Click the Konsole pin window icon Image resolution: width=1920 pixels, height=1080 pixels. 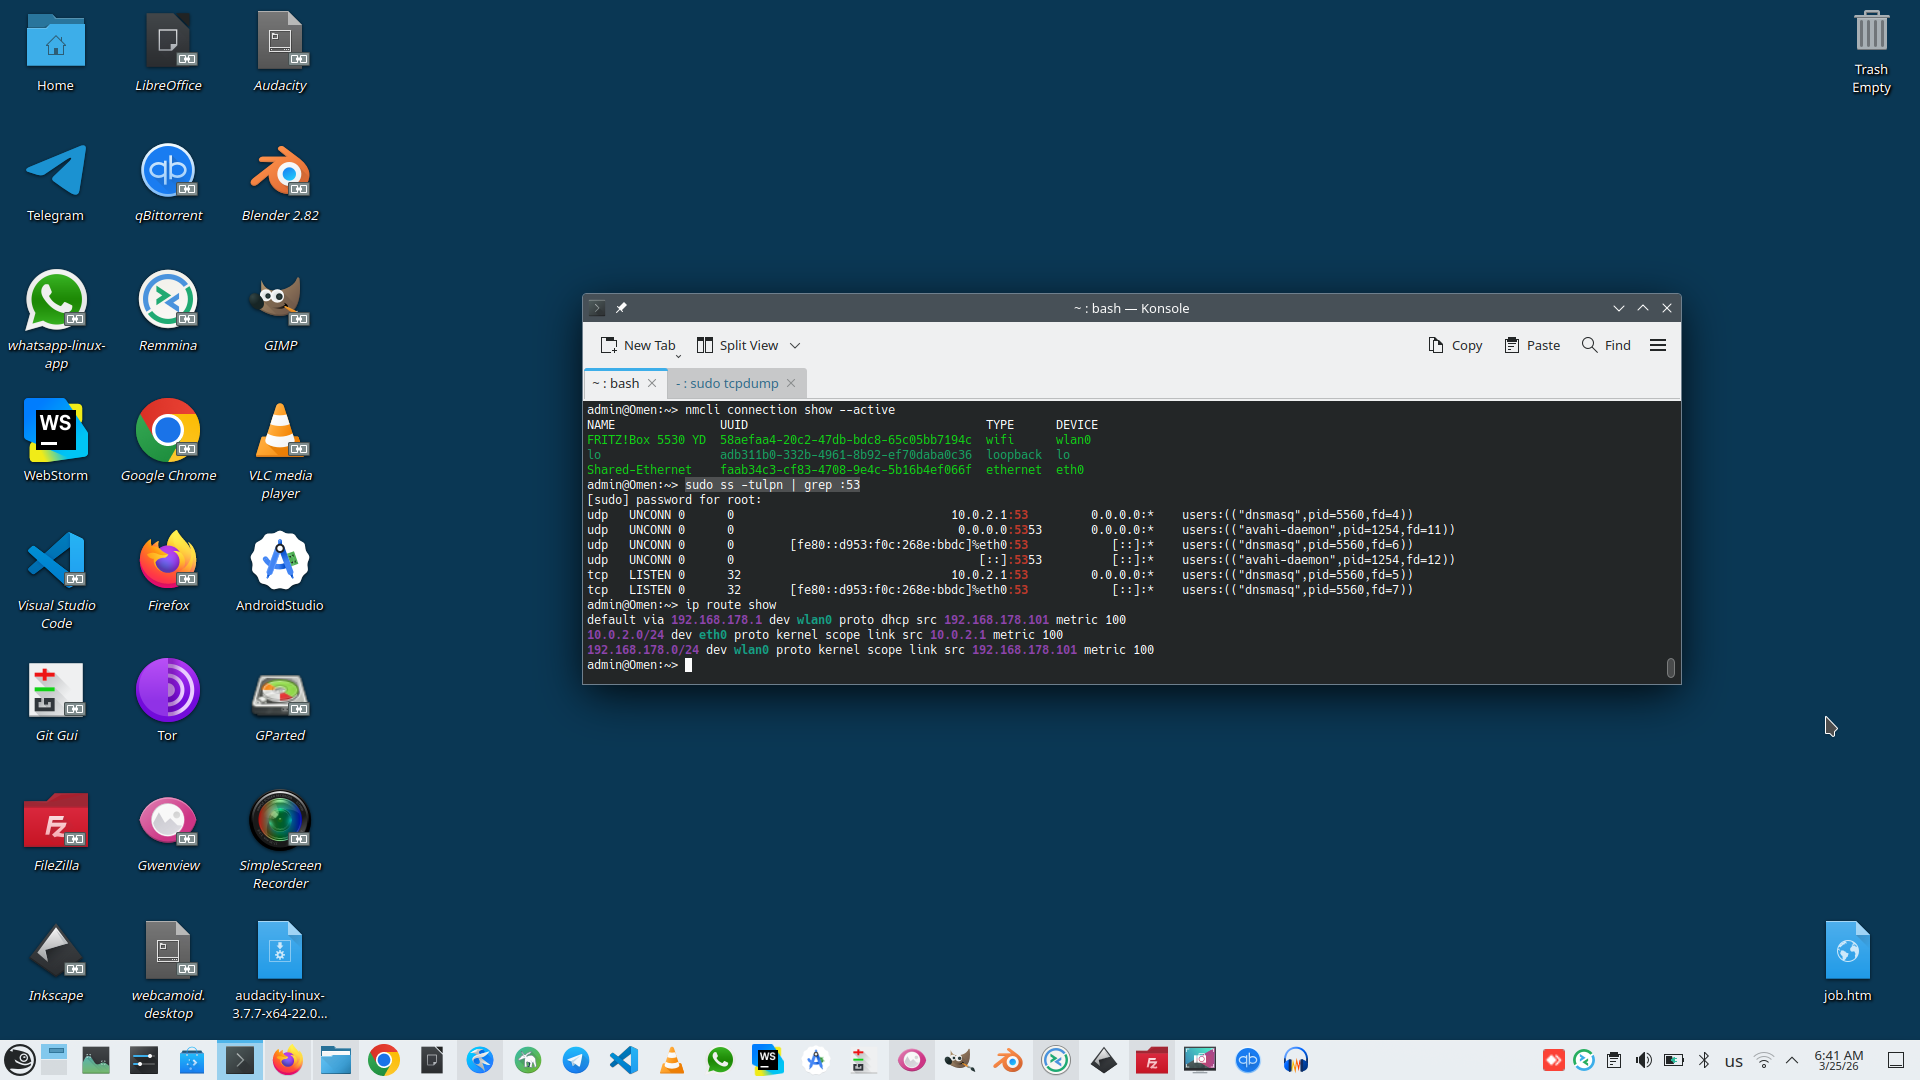tap(621, 308)
